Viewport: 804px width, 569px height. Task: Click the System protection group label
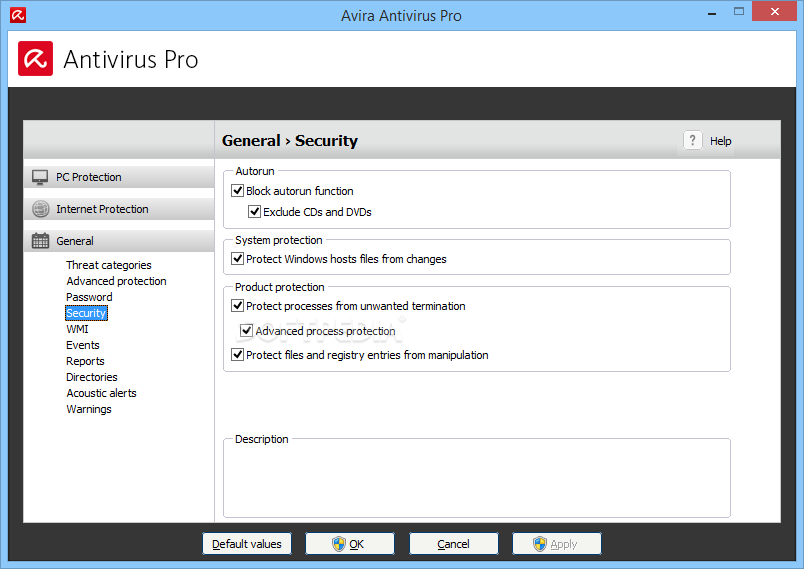pyautogui.click(x=278, y=240)
